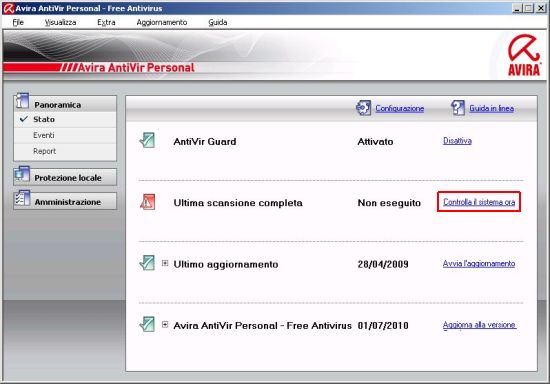Viewport: 550px width, 384px height.
Task: Expand Avira AntiVir Personal license details
Action: (x=165, y=325)
